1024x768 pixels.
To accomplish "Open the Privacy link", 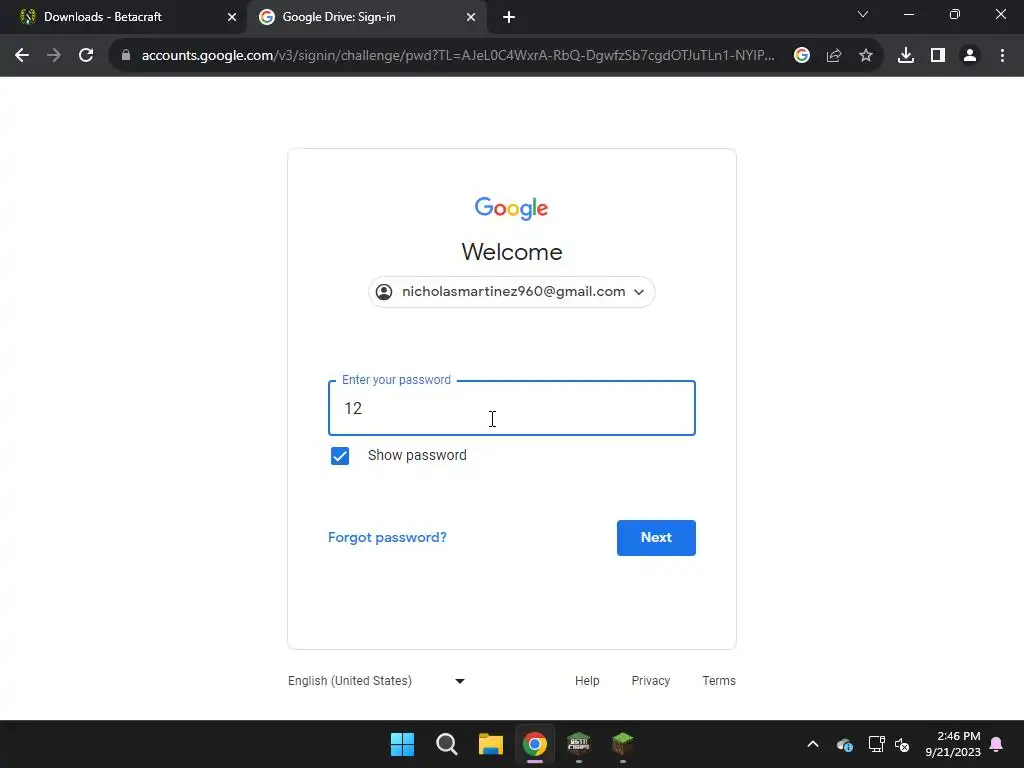I will pos(650,680).
